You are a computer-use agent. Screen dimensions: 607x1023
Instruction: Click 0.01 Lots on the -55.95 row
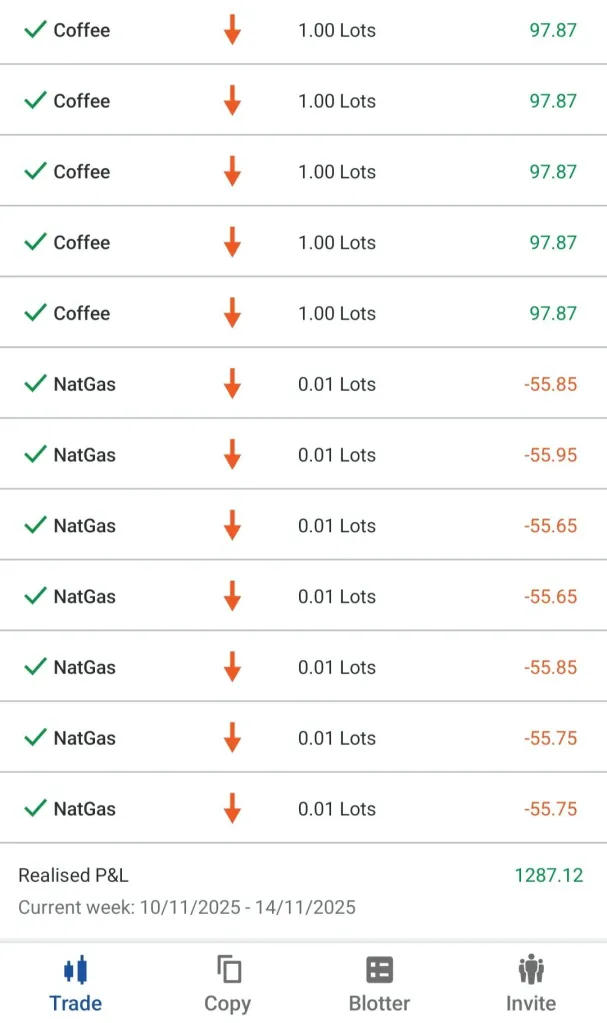(x=337, y=455)
